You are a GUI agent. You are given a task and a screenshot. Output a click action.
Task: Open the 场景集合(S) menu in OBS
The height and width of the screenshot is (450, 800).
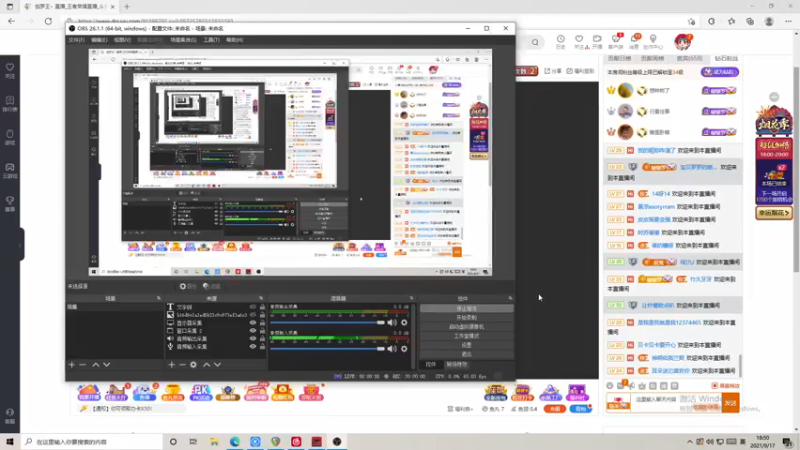[x=183, y=40]
